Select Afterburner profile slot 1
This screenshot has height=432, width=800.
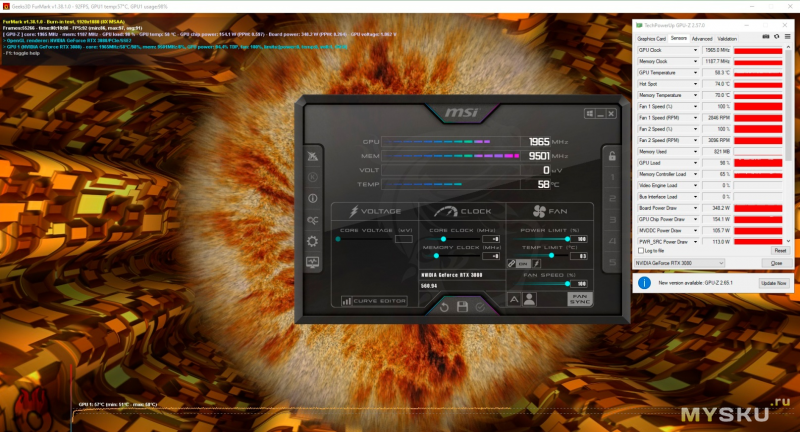pyautogui.click(x=612, y=177)
